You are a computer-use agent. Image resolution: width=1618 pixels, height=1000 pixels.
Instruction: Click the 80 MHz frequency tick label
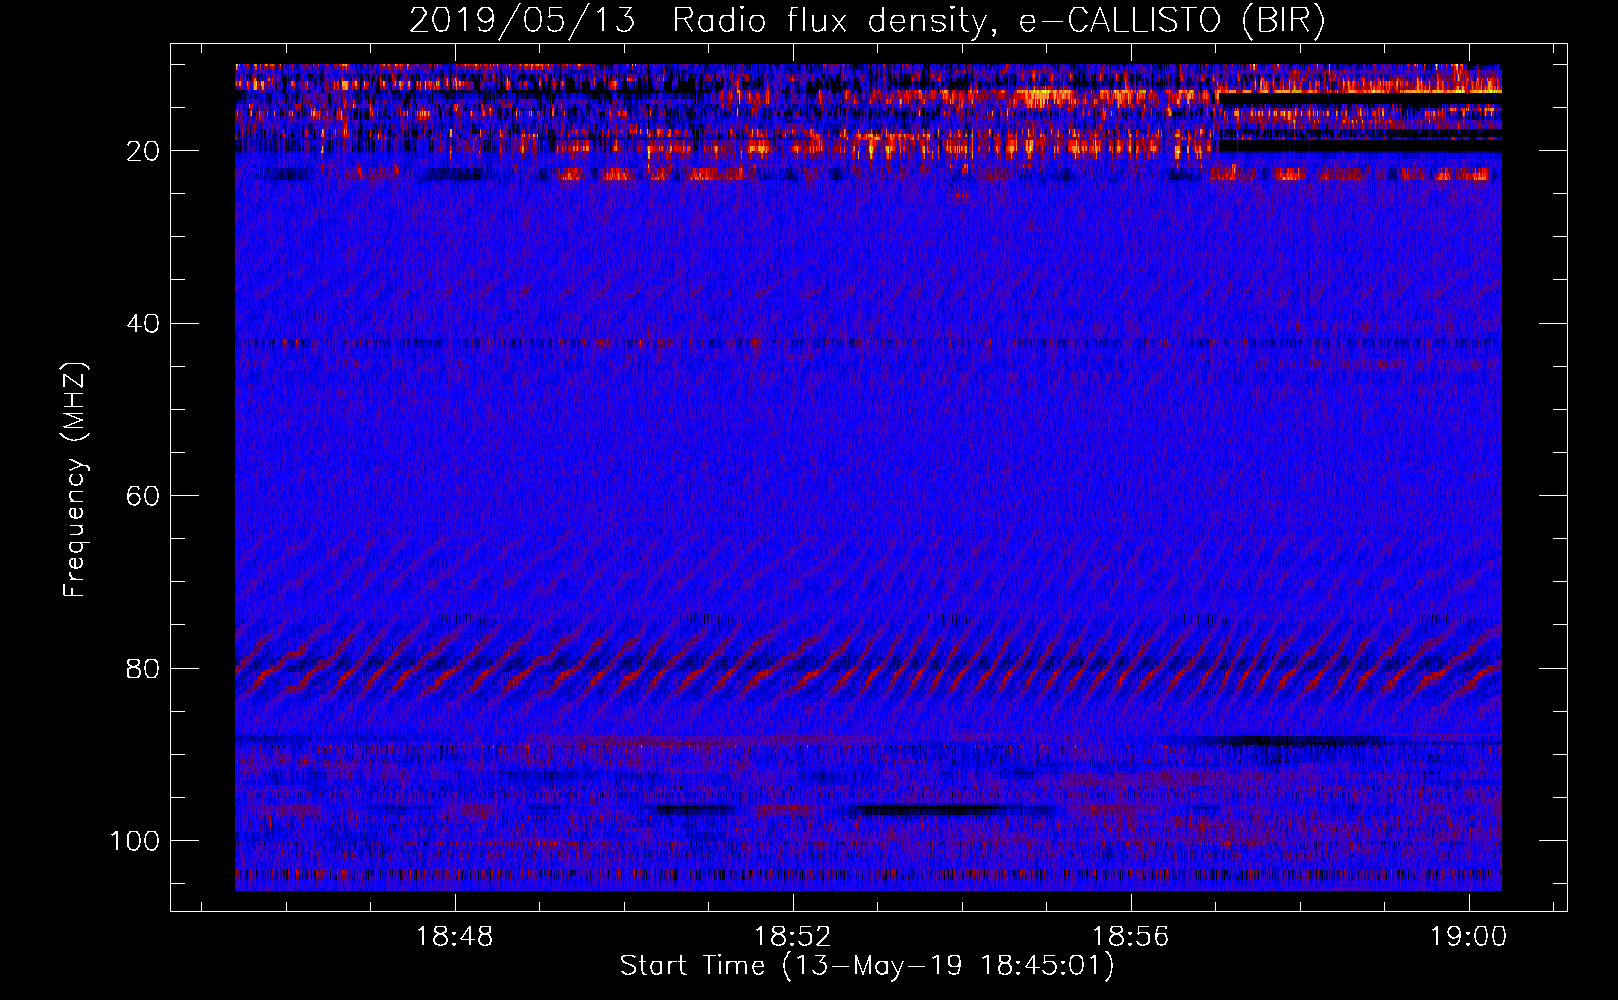[x=144, y=668]
